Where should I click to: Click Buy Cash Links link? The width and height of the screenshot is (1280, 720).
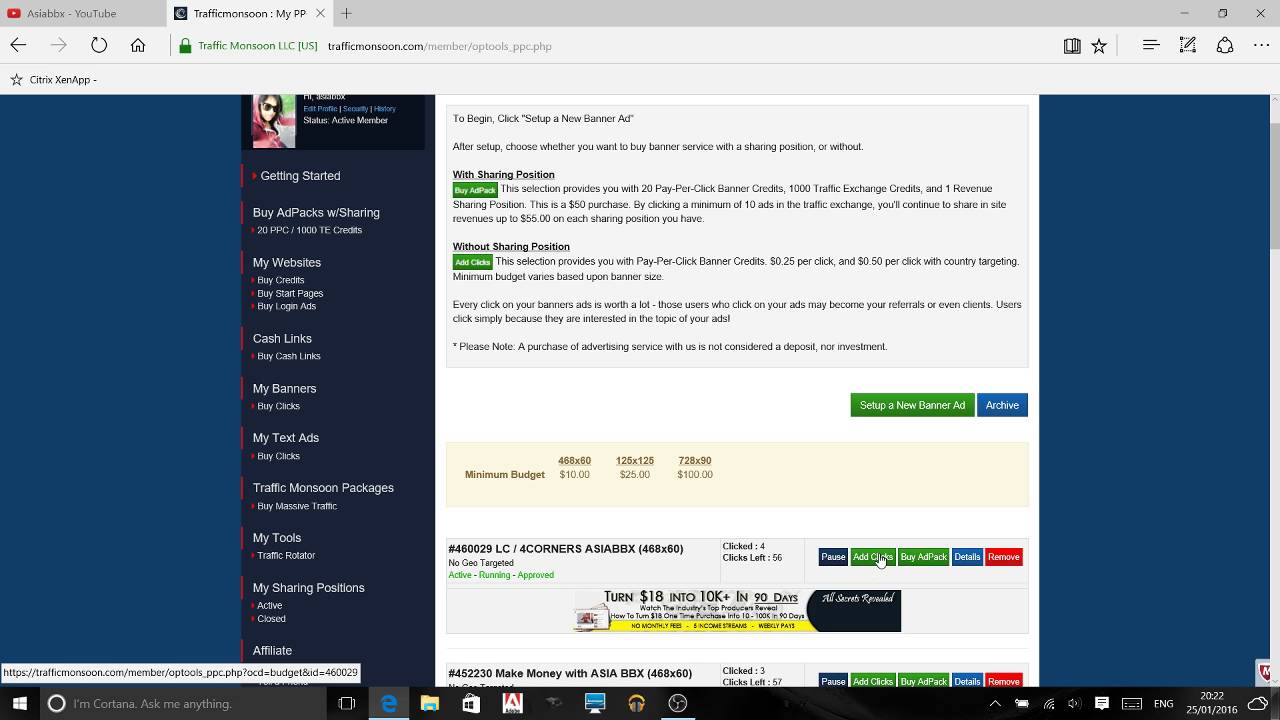[288, 356]
